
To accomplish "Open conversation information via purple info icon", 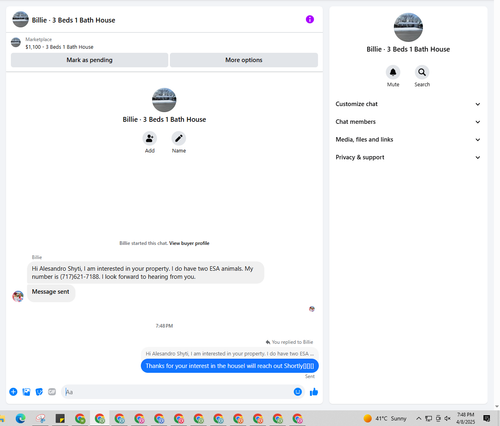I will tap(310, 19).
